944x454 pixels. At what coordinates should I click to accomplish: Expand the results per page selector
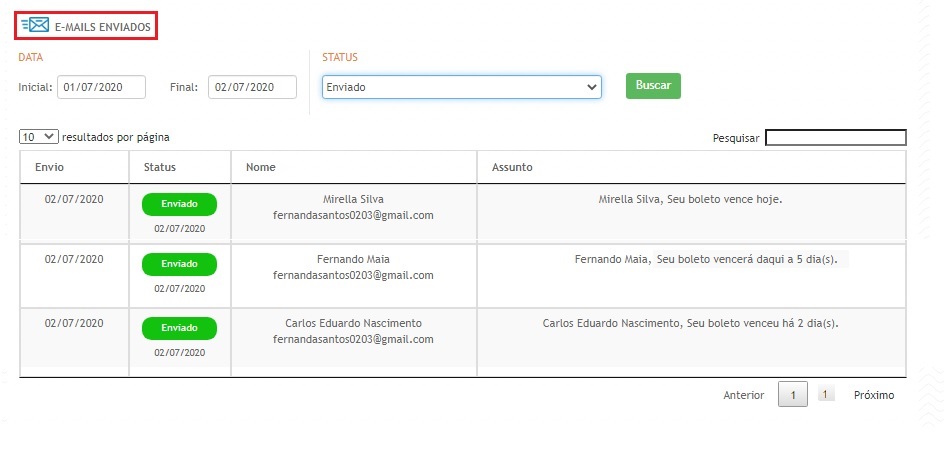point(39,136)
